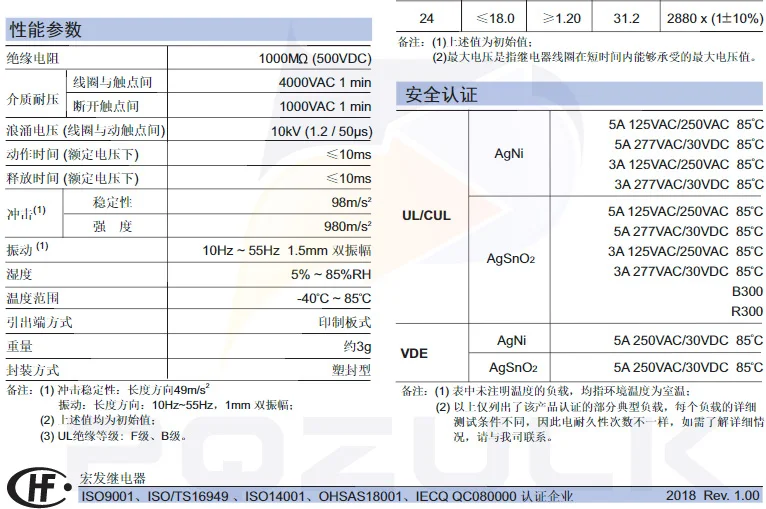Image resolution: width=766 pixels, height=509 pixels.
Task: Click the 湿度 row label
Action: (x=20, y=275)
